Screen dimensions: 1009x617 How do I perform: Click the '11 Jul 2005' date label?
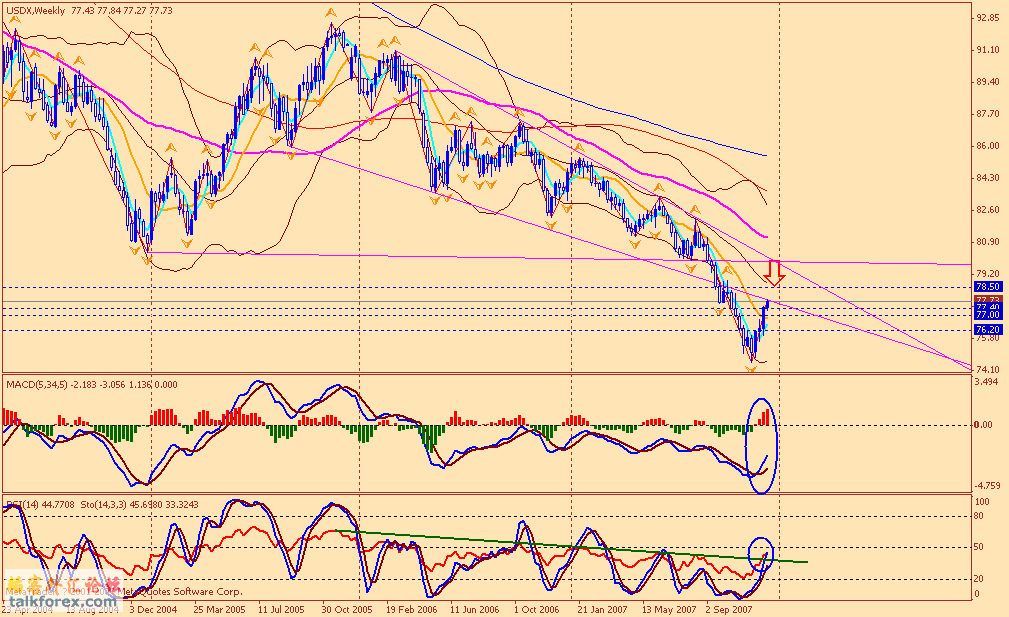[282, 609]
